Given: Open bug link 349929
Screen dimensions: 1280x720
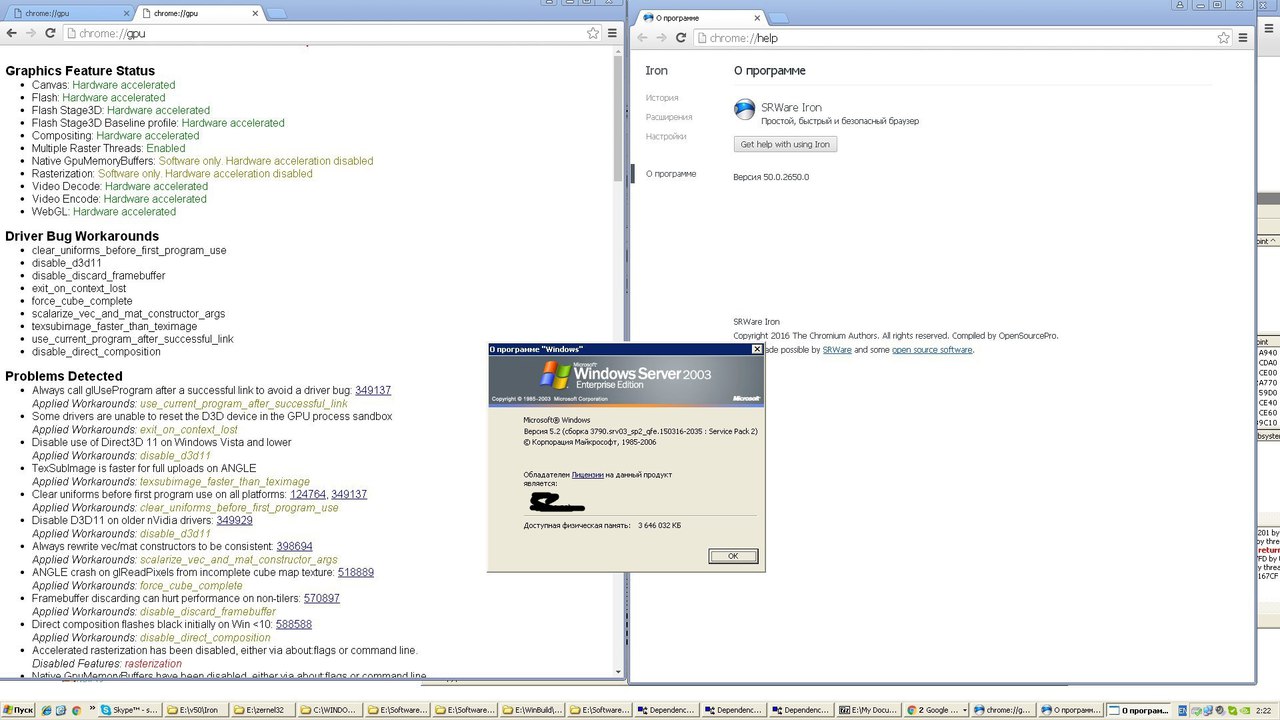Looking at the screenshot, I should point(234,520).
